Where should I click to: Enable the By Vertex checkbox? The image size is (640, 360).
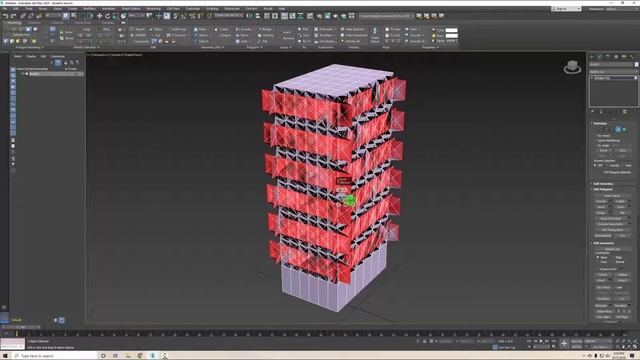pyautogui.click(x=597, y=136)
